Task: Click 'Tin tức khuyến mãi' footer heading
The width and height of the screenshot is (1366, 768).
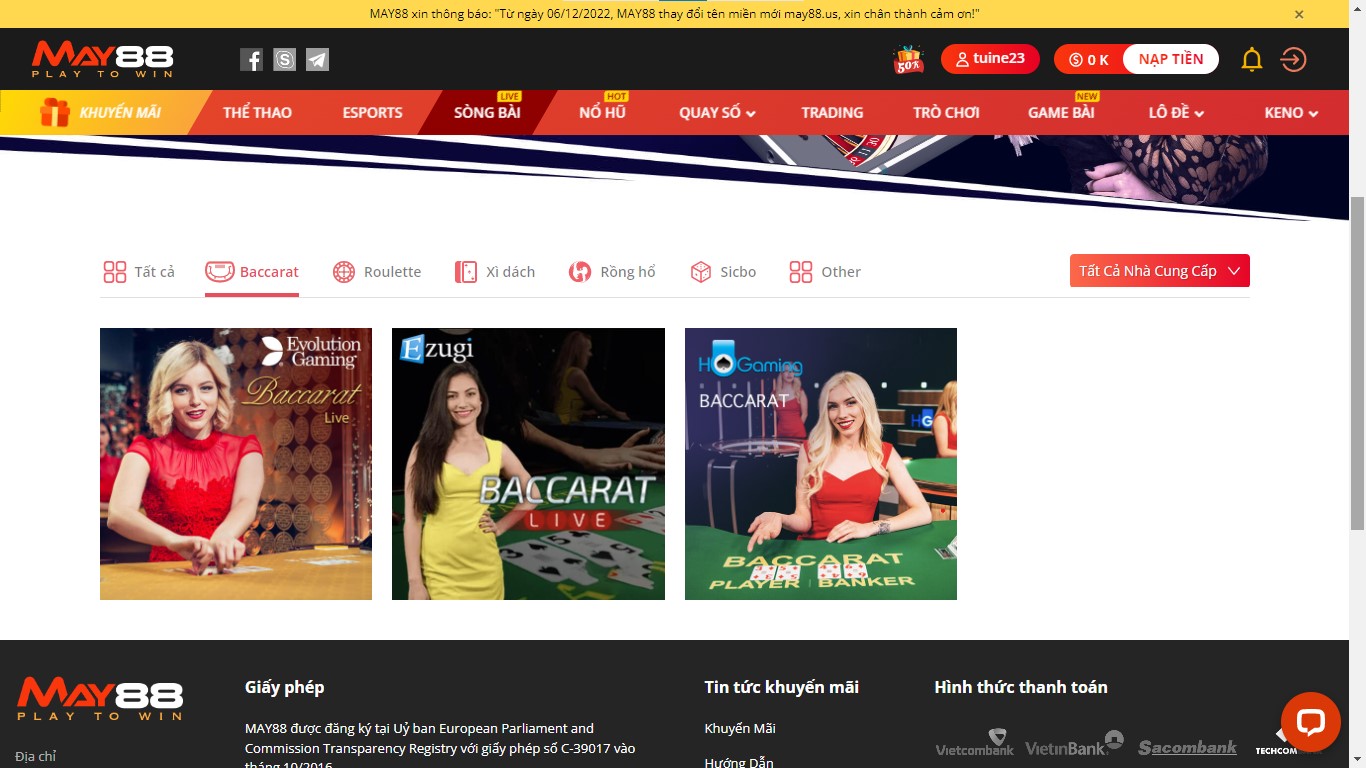Action: pyautogui.click(x=782, y=687)
